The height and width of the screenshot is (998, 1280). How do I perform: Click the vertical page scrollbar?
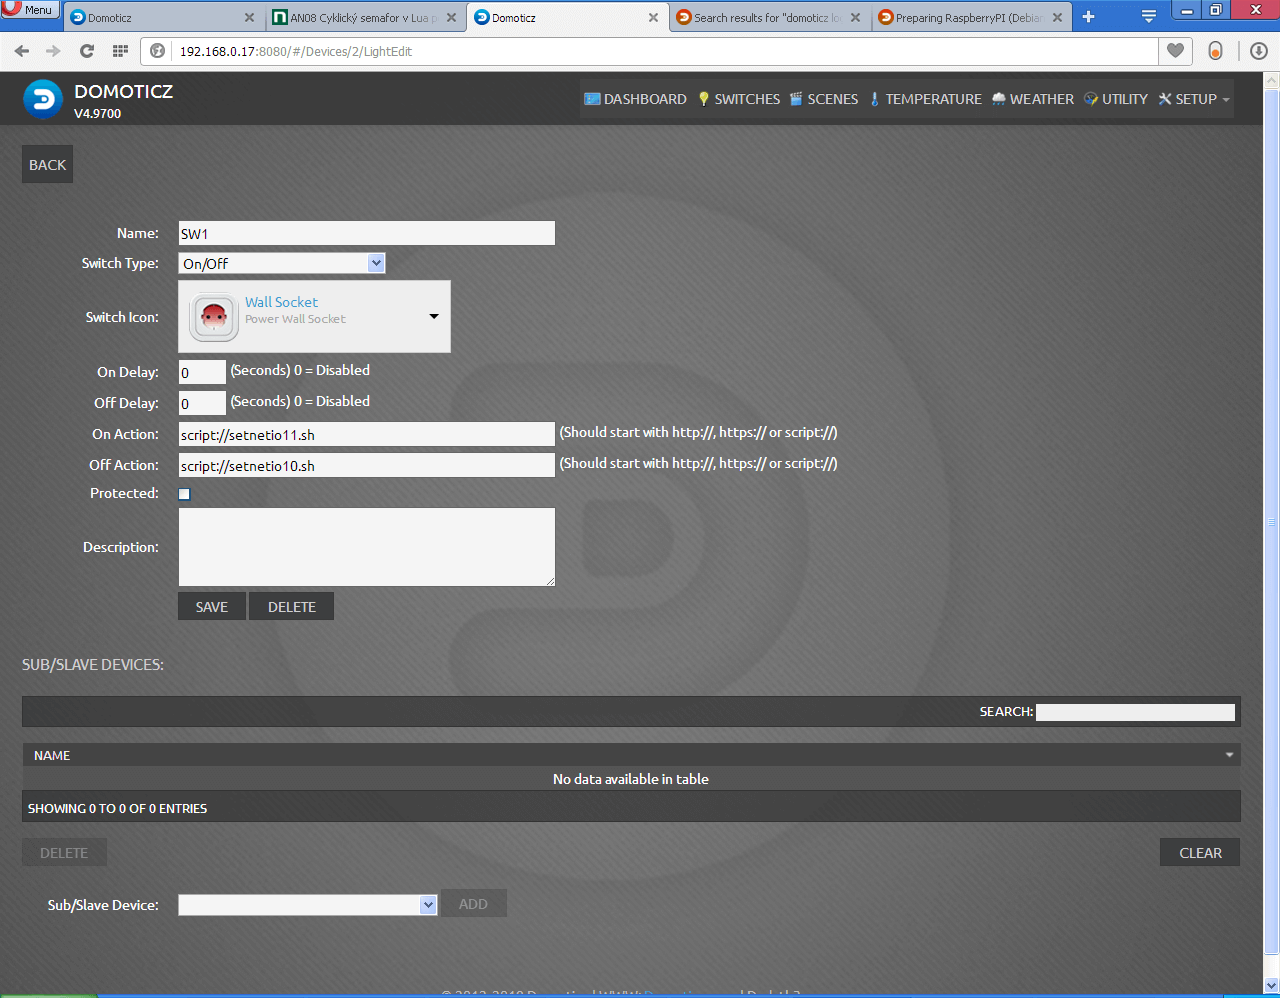(1272, 520)
